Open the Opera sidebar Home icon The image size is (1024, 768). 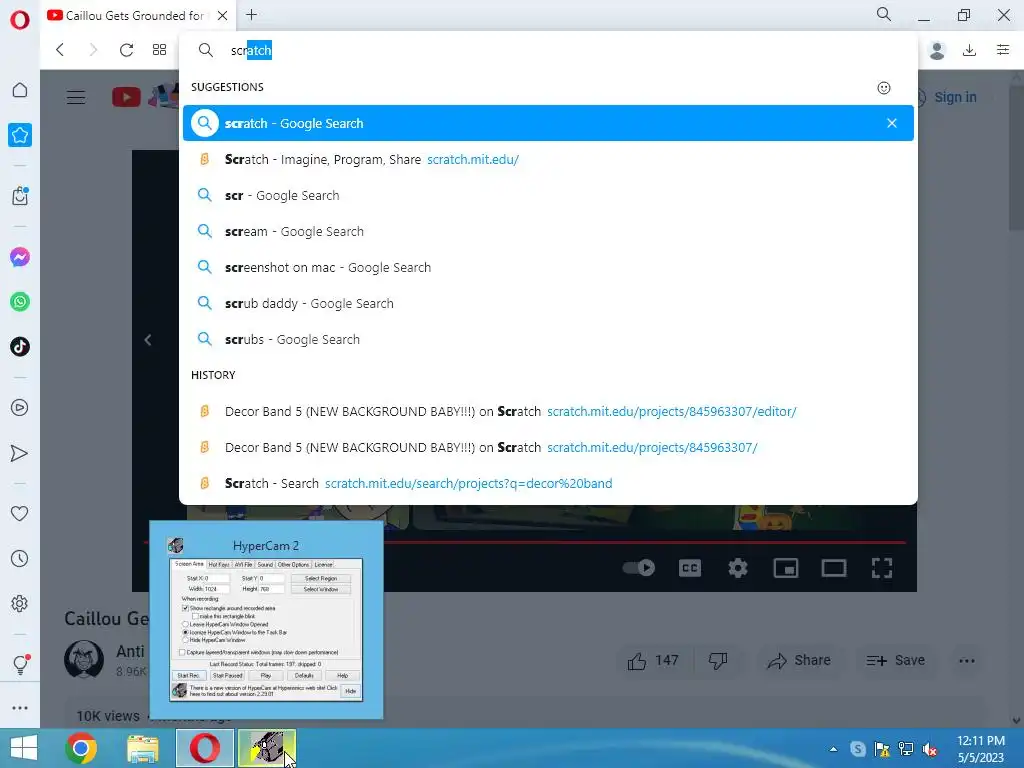pyautogui.click(x=20, y=90)
